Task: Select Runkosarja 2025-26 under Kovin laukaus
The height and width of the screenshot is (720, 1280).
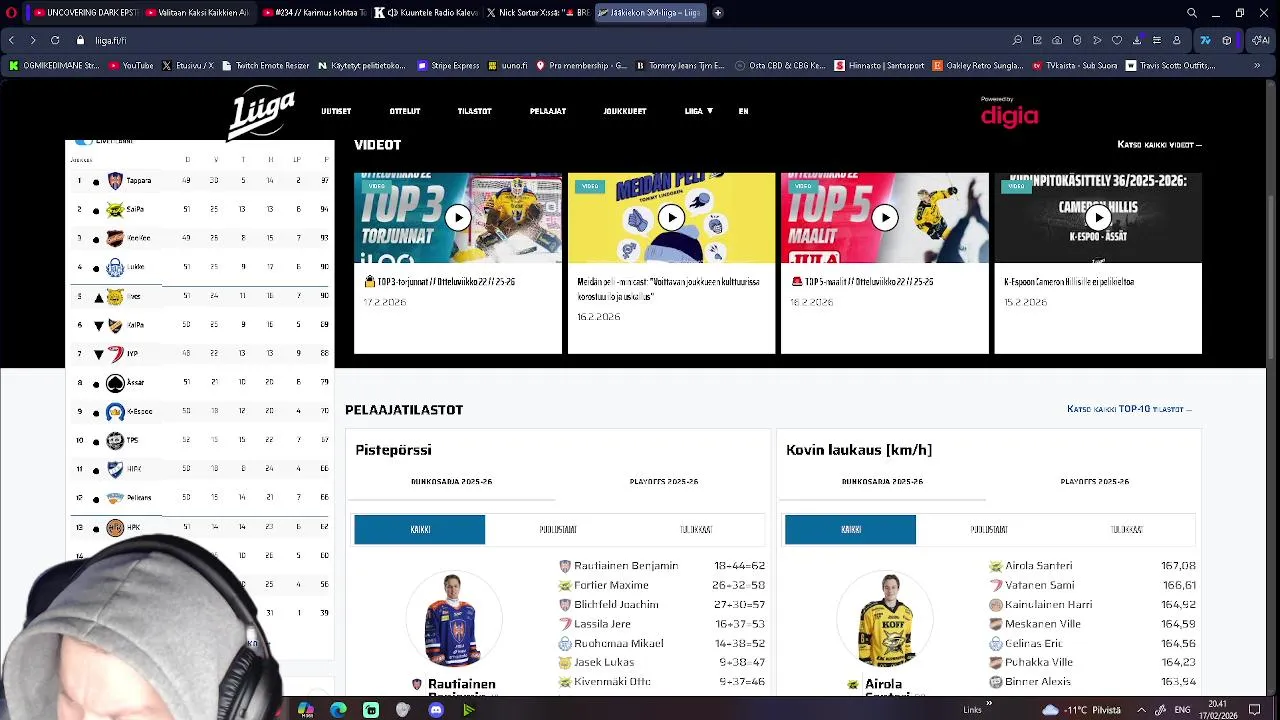Action: pyautogui.click(x=882, y=482)
